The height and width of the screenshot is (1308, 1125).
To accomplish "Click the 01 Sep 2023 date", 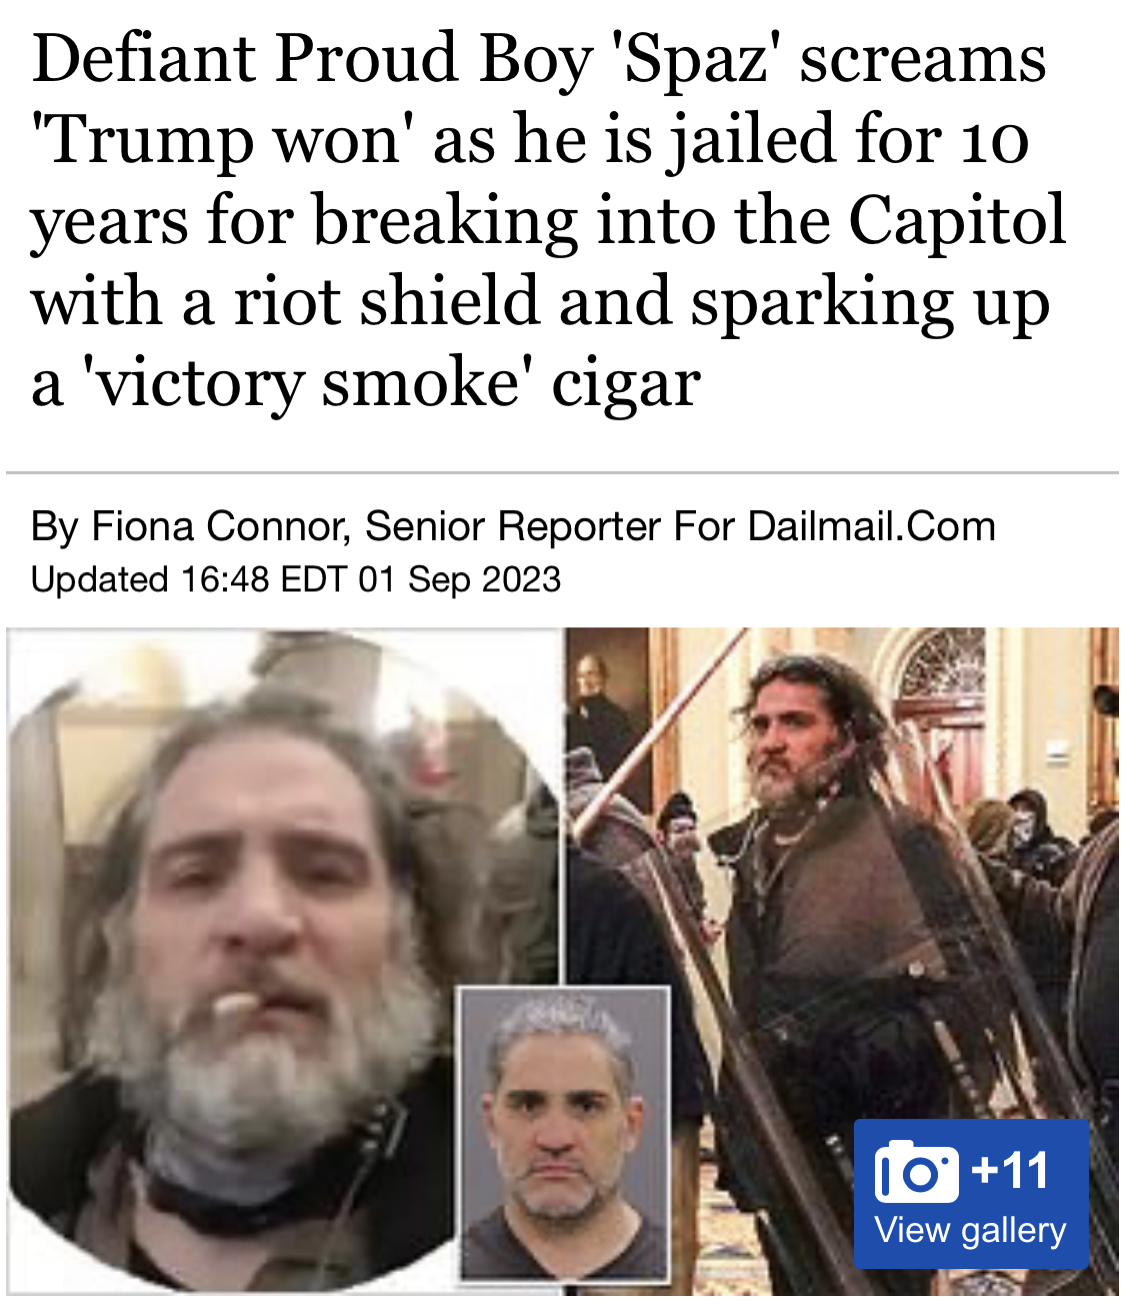I will tap(460, 579).
